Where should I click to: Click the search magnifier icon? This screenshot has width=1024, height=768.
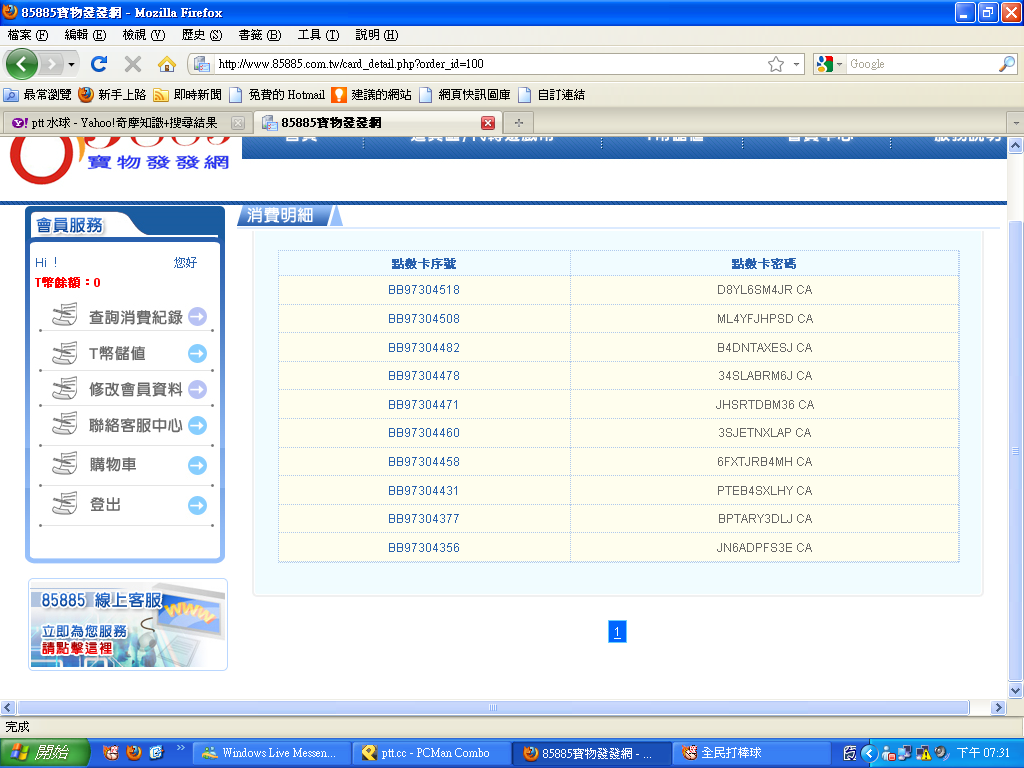pyautogui.click(x=1006, y=64)
